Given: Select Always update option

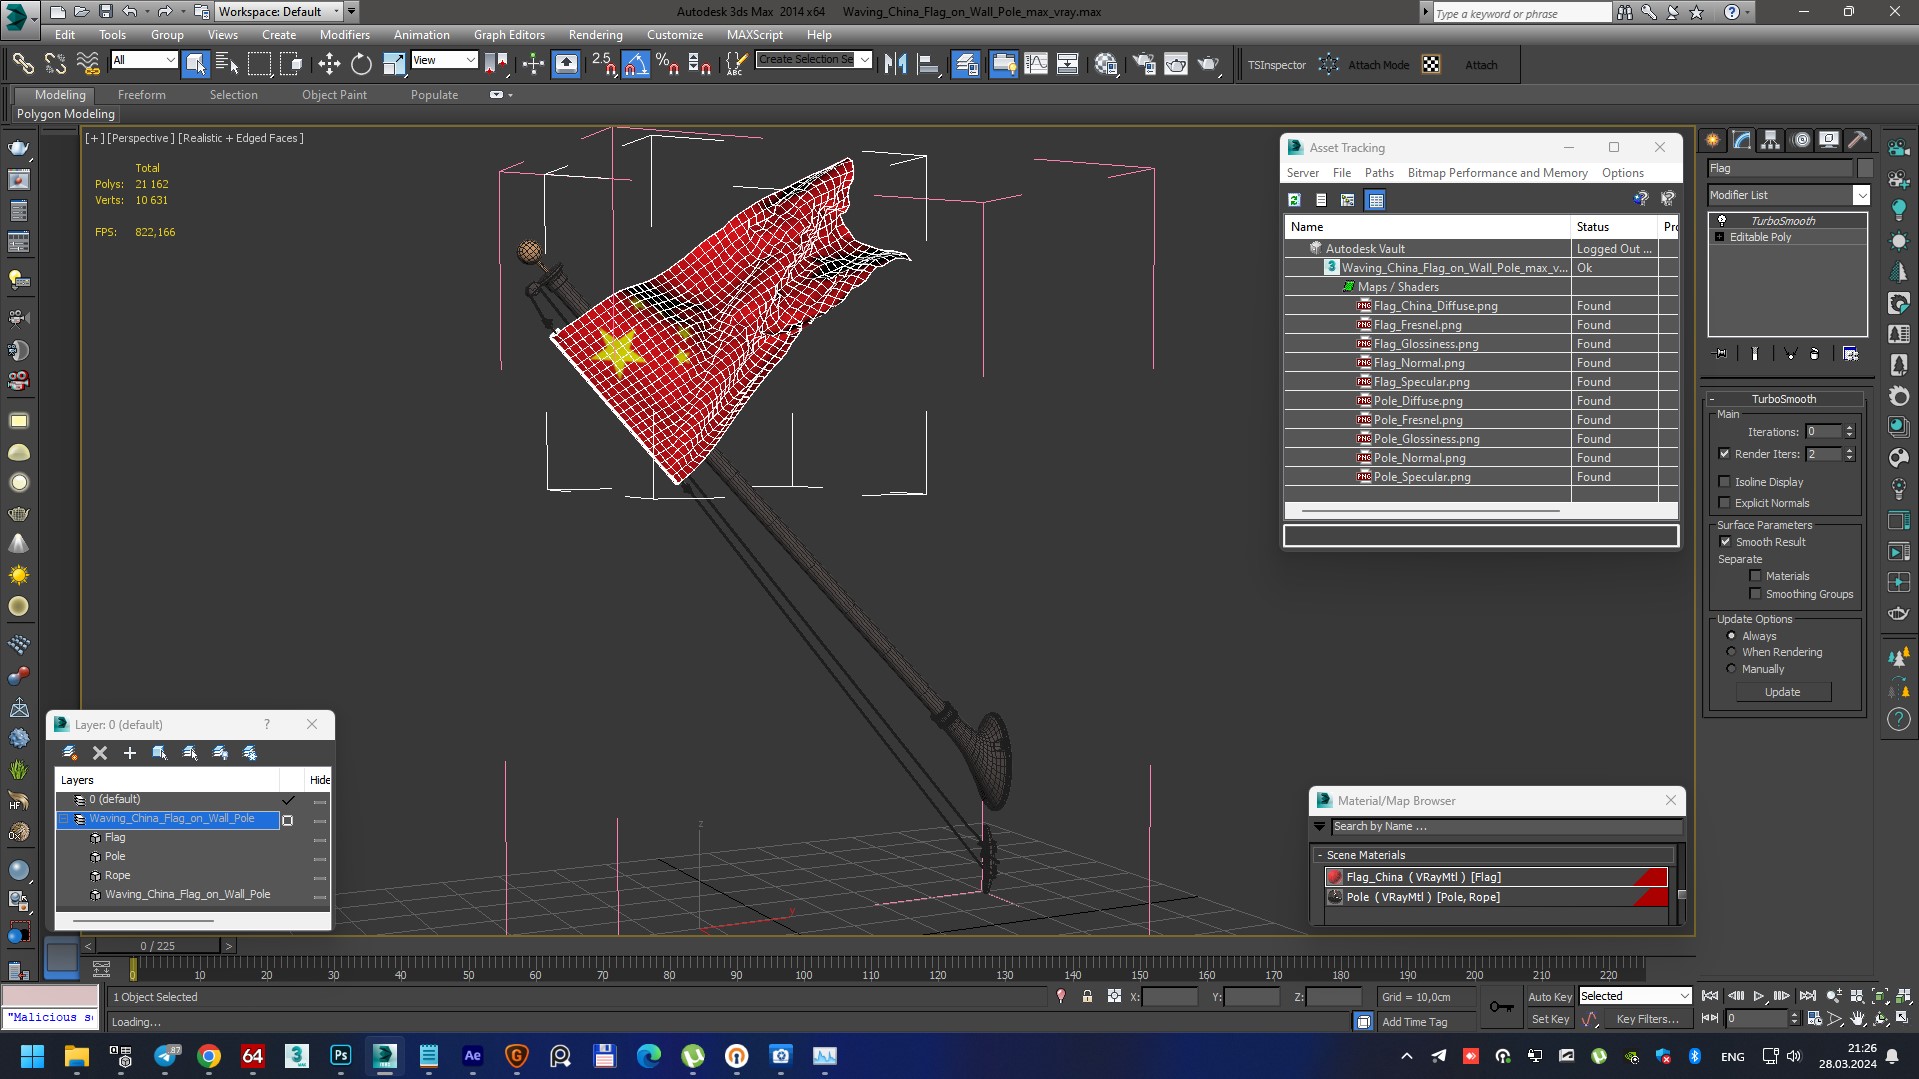Looking at the screenshot, I should tap(1731, 636).
